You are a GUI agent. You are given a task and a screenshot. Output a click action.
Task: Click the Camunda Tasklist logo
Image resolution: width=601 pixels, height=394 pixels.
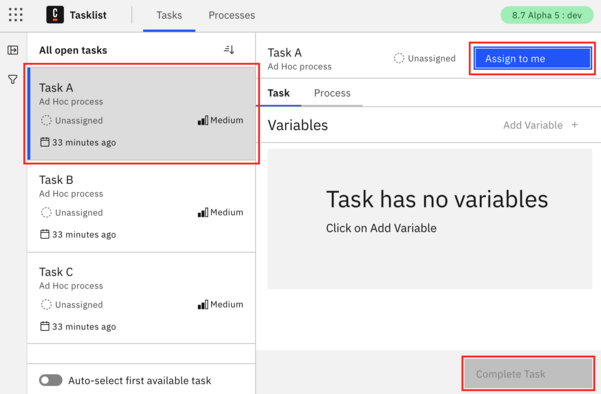tap(55, 15)
